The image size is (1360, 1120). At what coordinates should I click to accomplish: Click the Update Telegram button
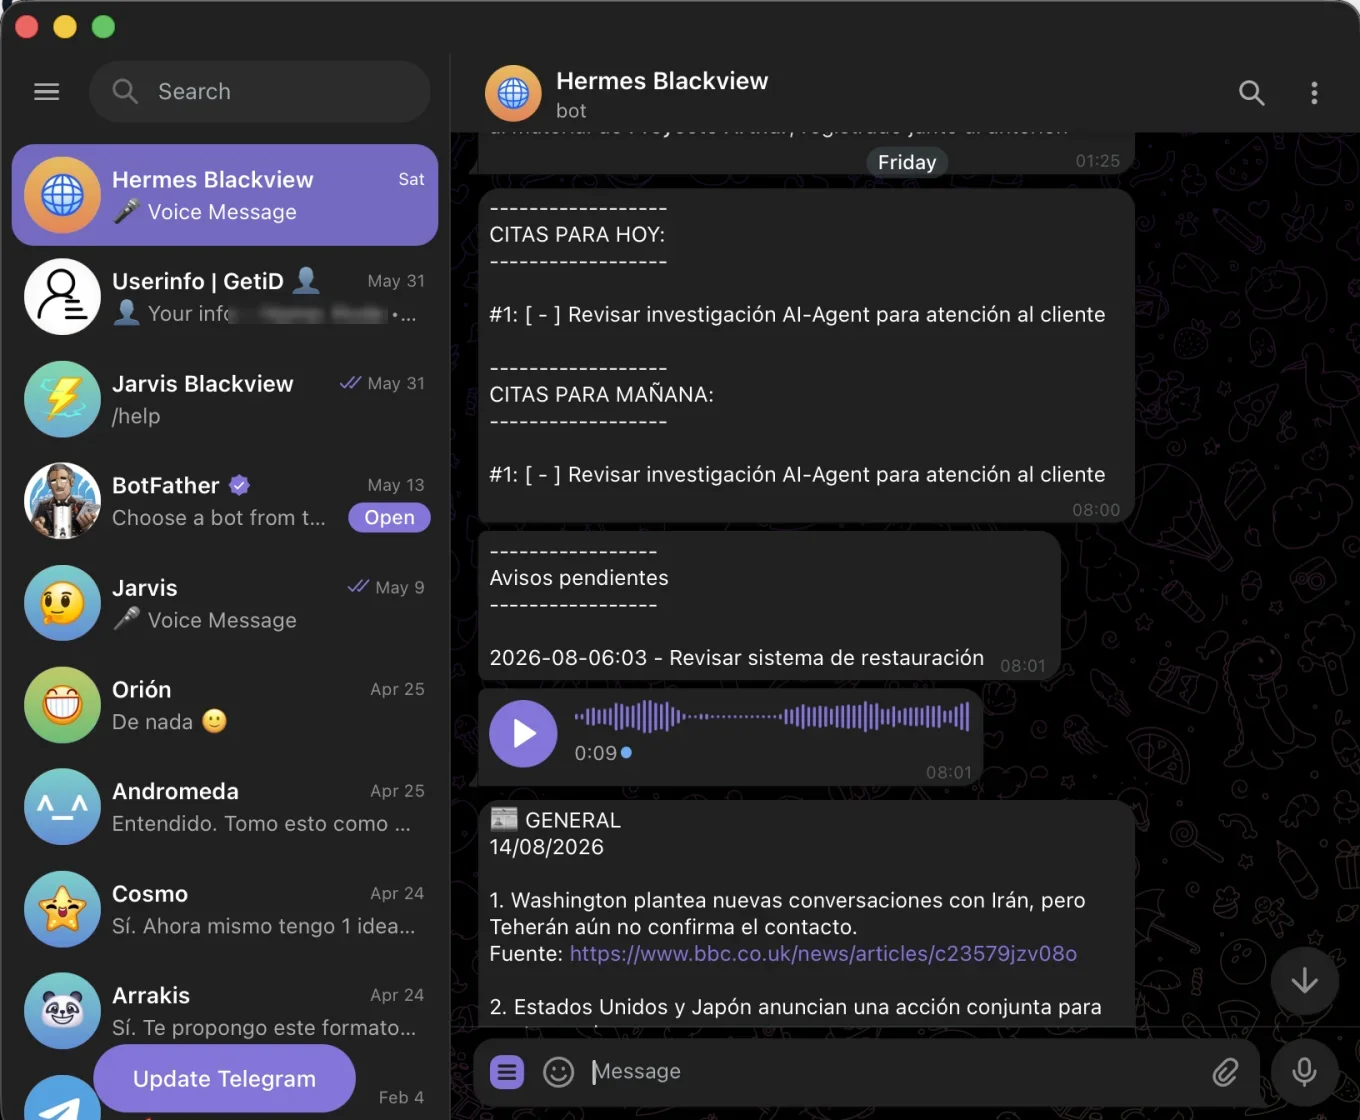[224, 1079]
